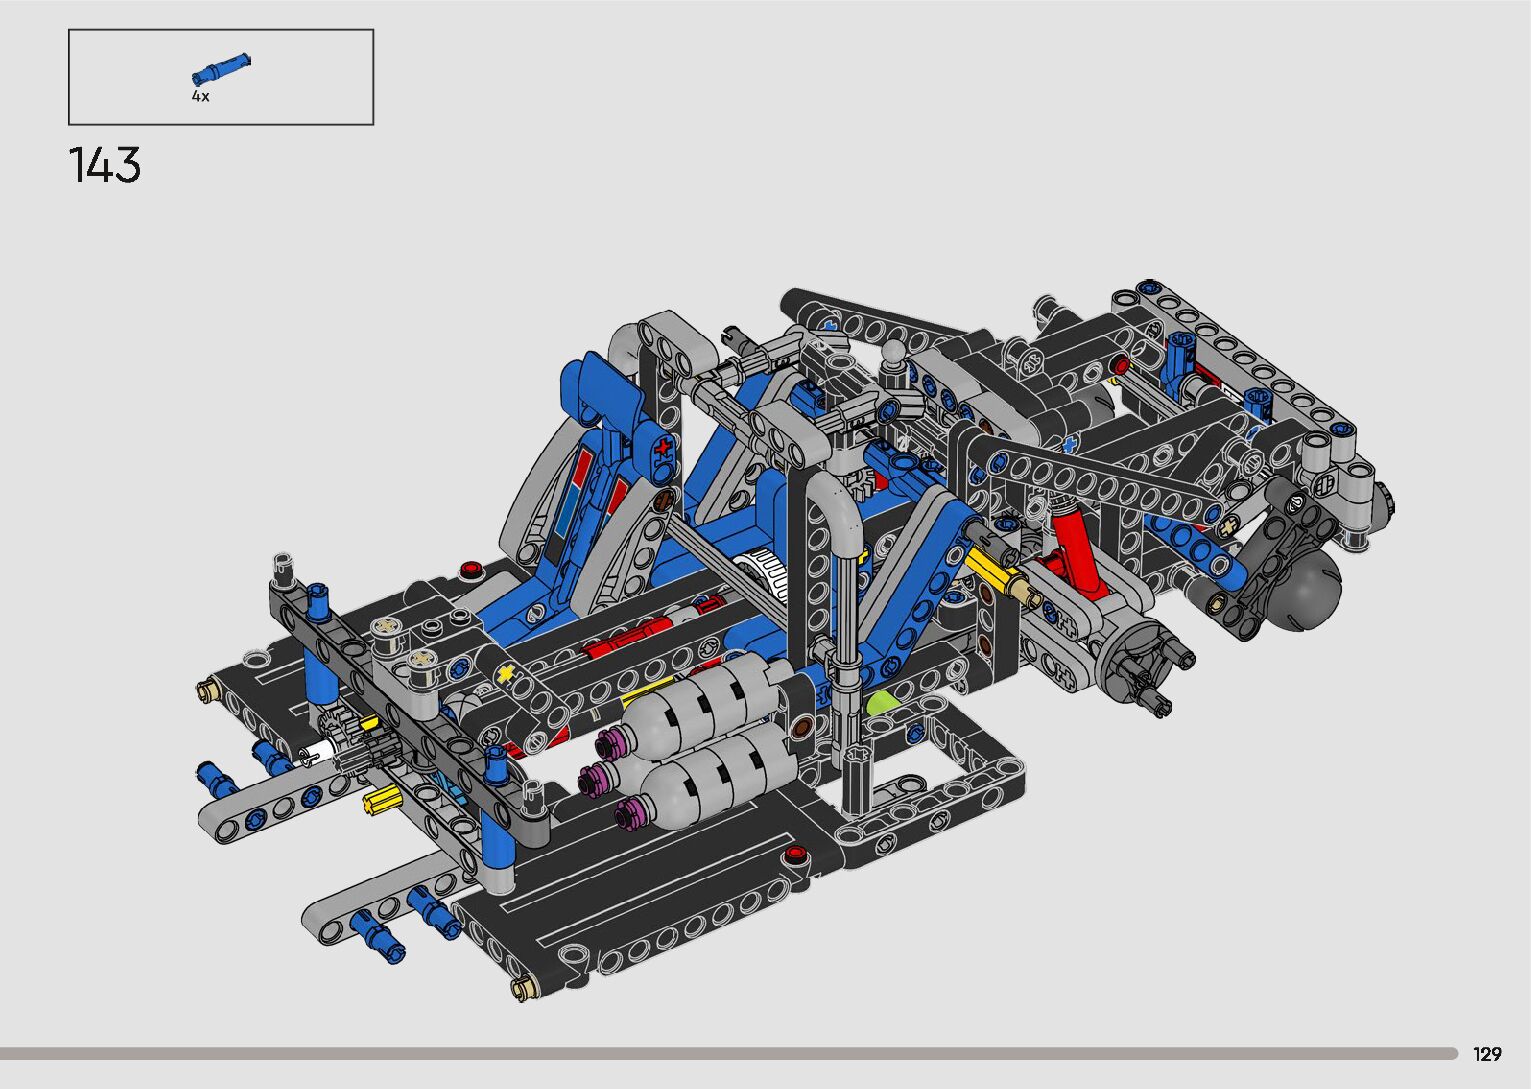
Task: Click the small gray ball joint on top
Action: tap(894, 353)
